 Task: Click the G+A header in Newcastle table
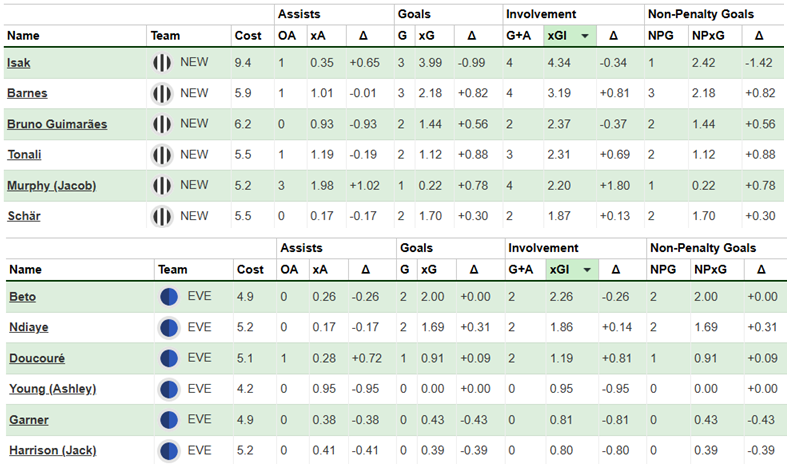(x=519, y=36)
